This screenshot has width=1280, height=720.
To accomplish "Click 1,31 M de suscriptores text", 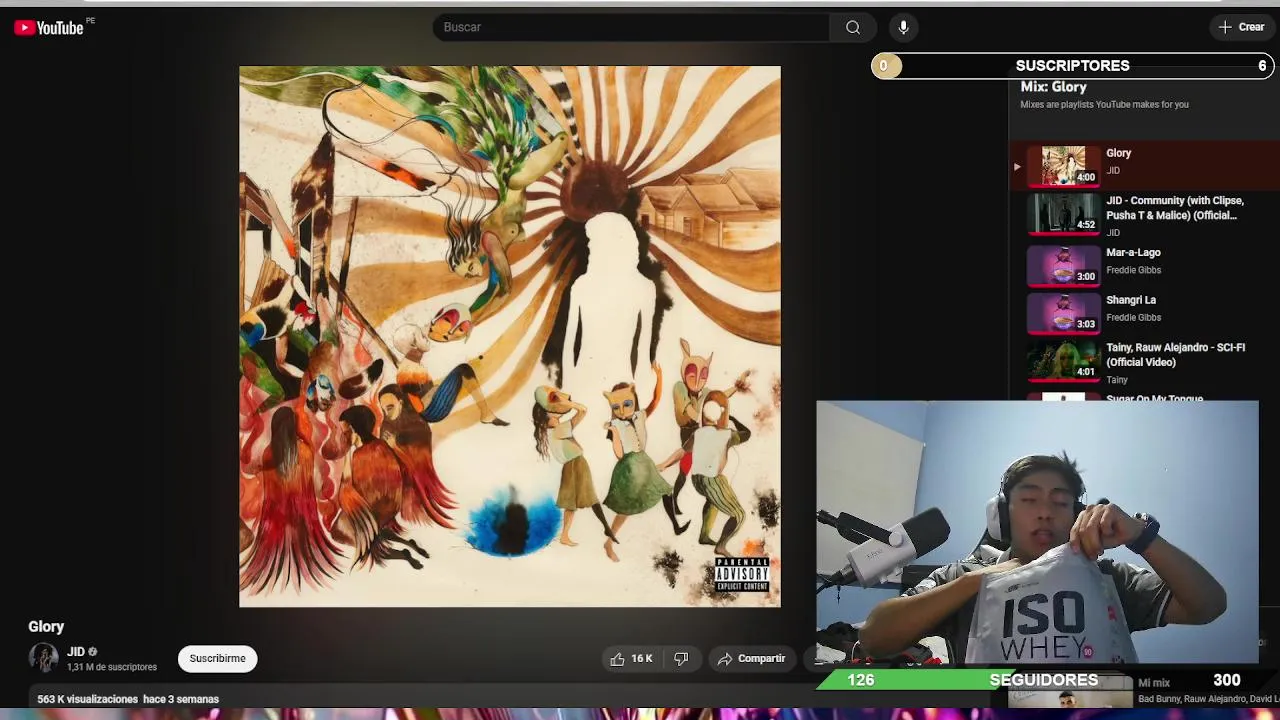I will 112,667.
